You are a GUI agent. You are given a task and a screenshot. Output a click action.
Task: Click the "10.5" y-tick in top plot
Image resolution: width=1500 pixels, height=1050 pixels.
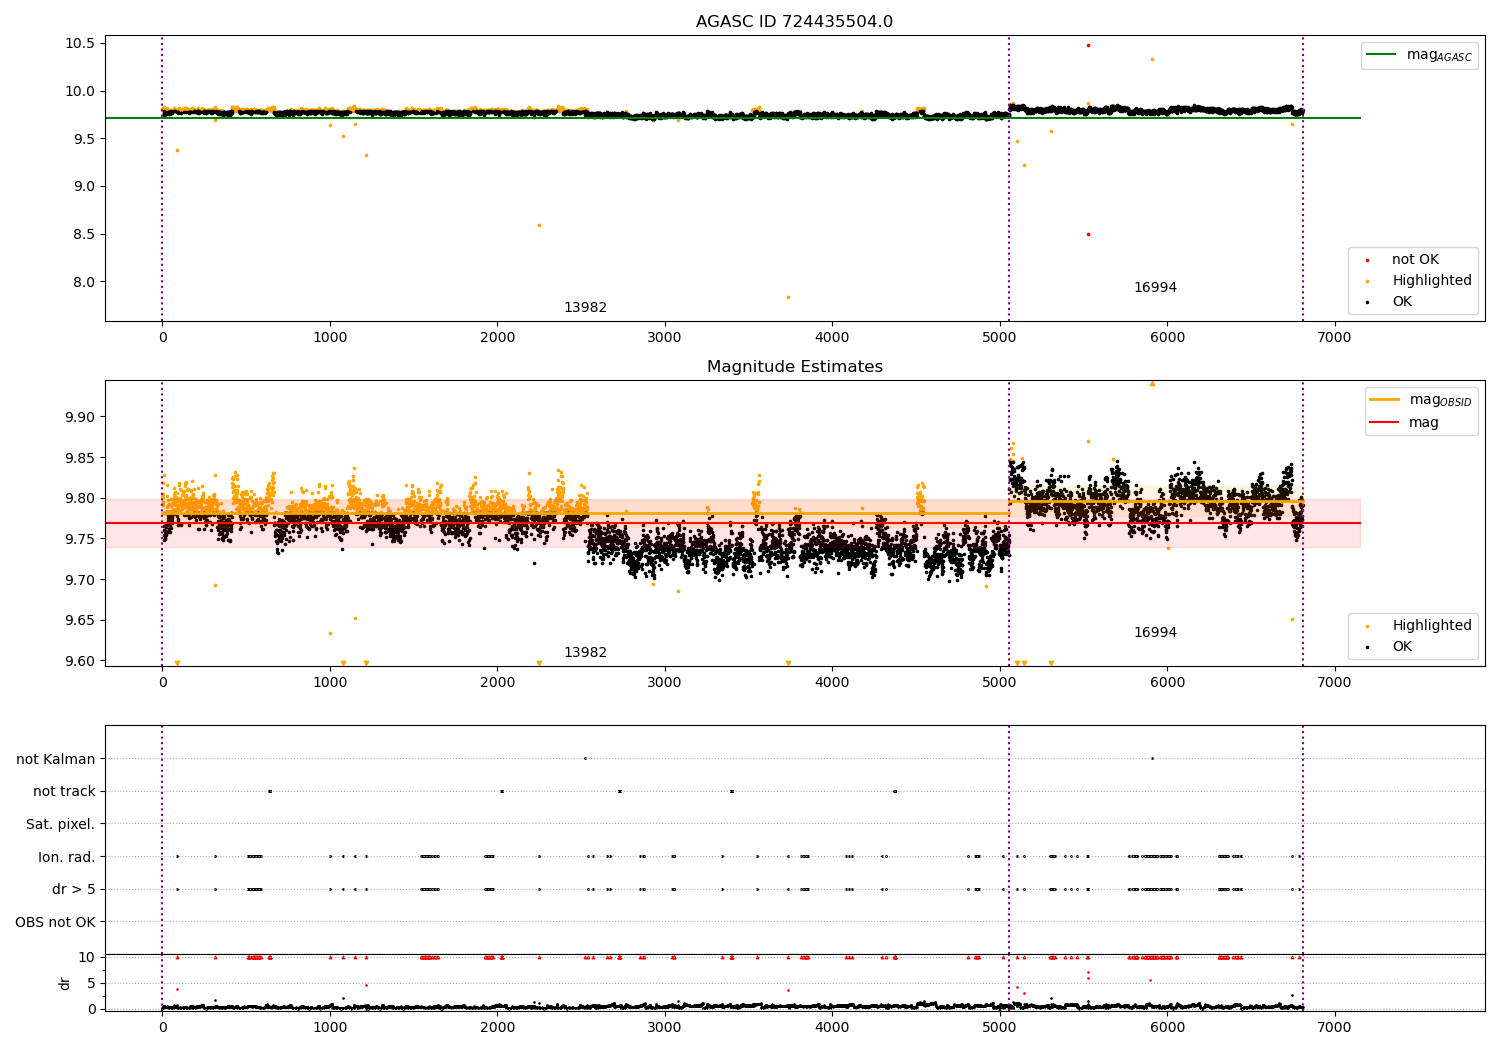(80, 43)
